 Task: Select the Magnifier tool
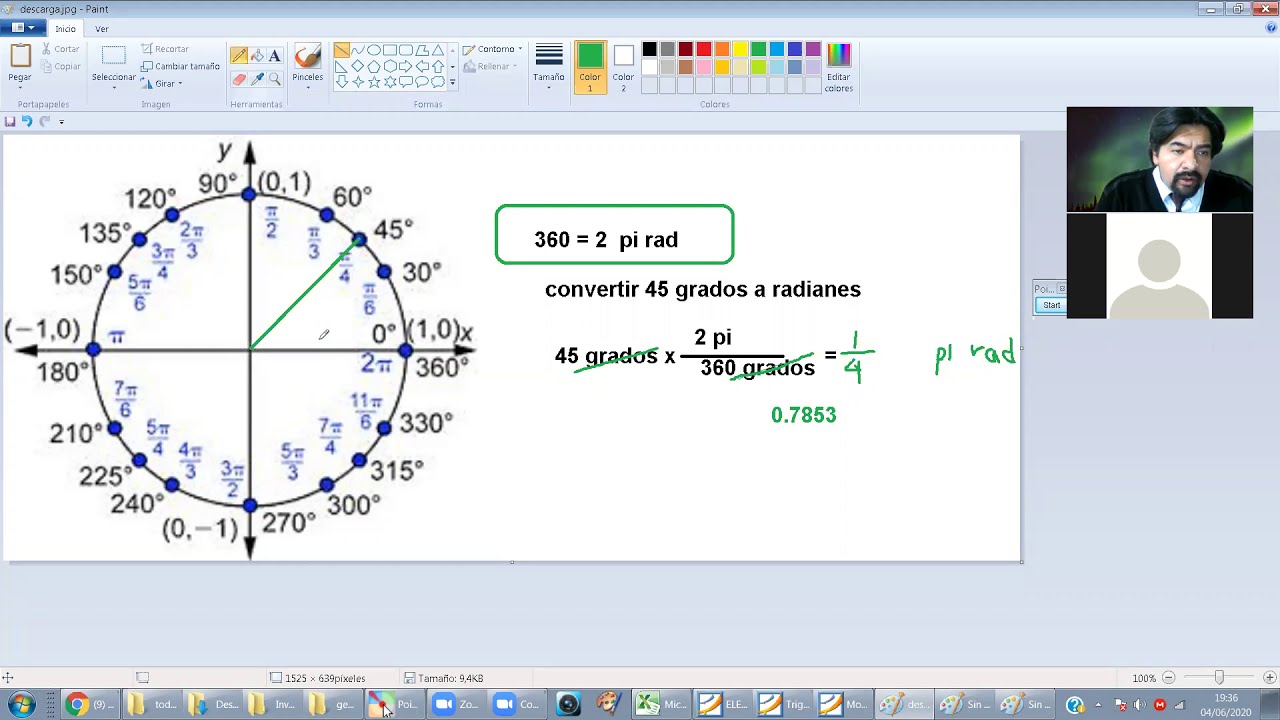pyautogui.click(x=275, y=79)
